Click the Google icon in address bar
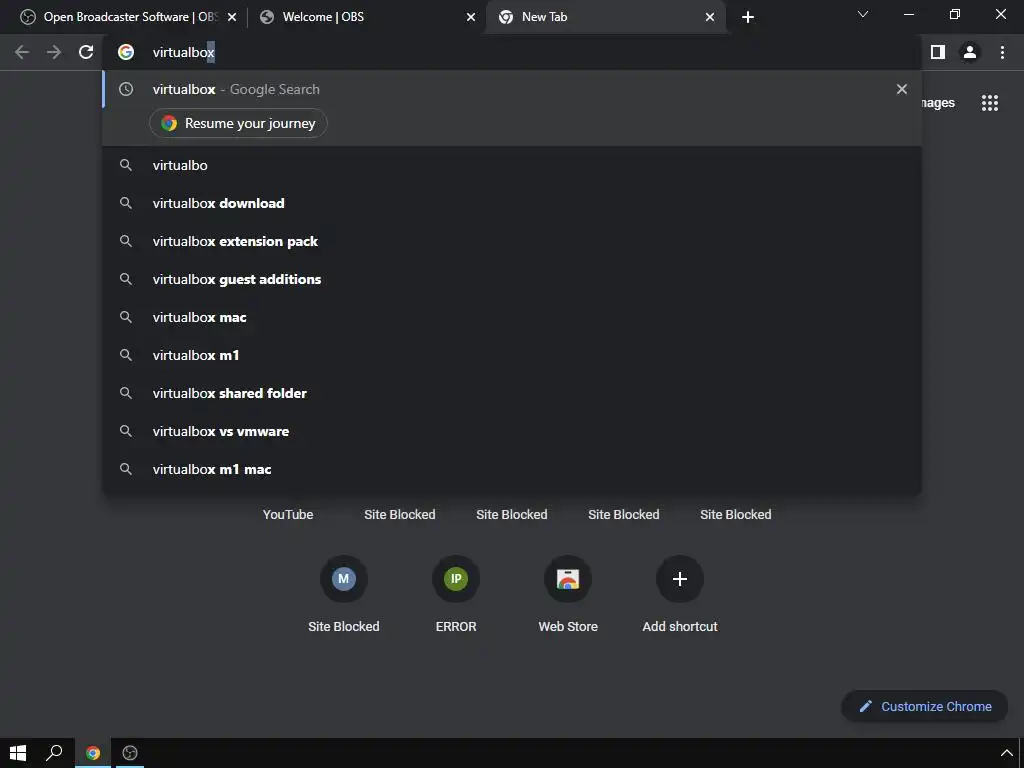This screenshot has height=768, width=1024. pos(126,52)
